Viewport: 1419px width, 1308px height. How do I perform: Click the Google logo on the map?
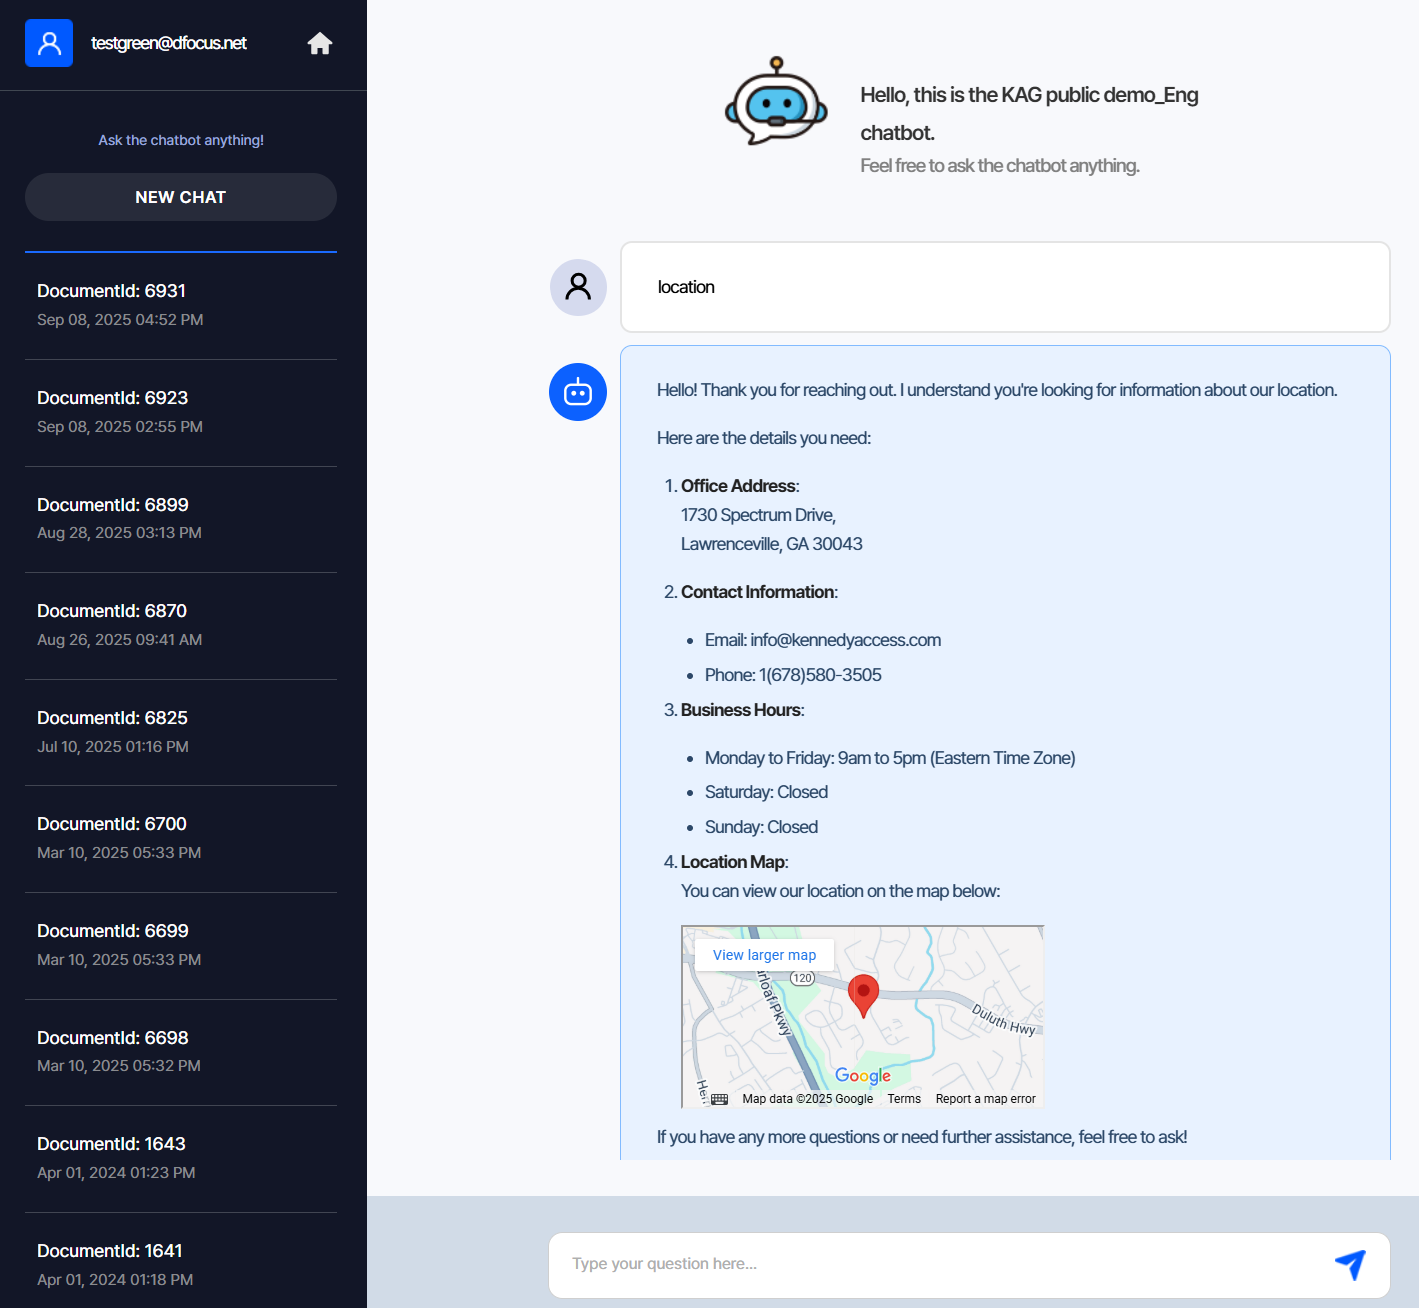pyautogui.click(x=862, y=1075)
